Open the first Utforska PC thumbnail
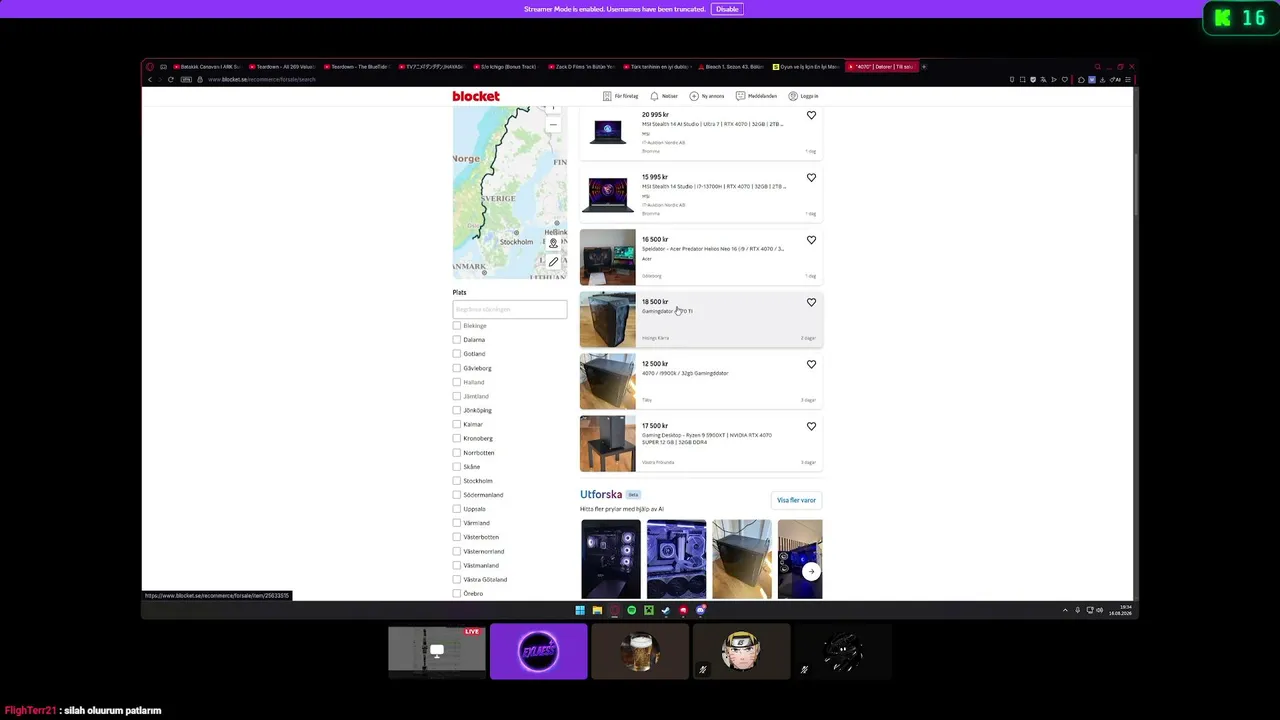Viewport: 1280px width, 720px height. (x=611, y=559)
